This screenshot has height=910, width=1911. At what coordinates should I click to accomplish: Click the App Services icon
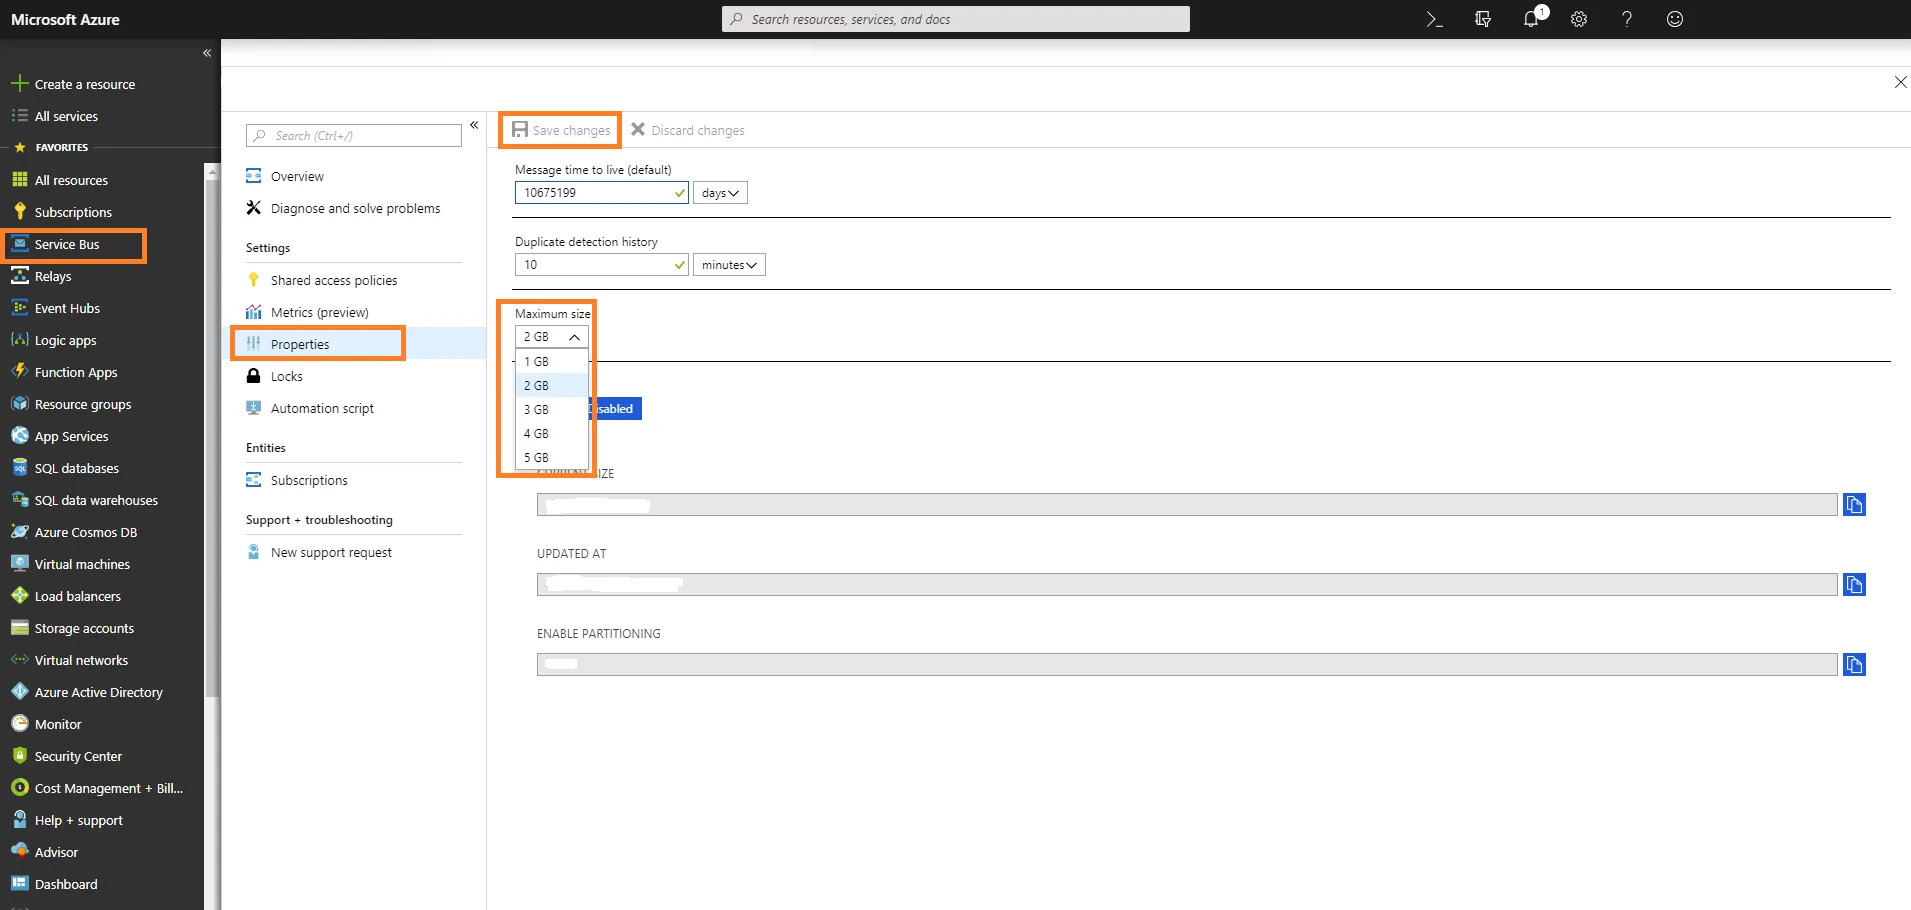[19, 436]
